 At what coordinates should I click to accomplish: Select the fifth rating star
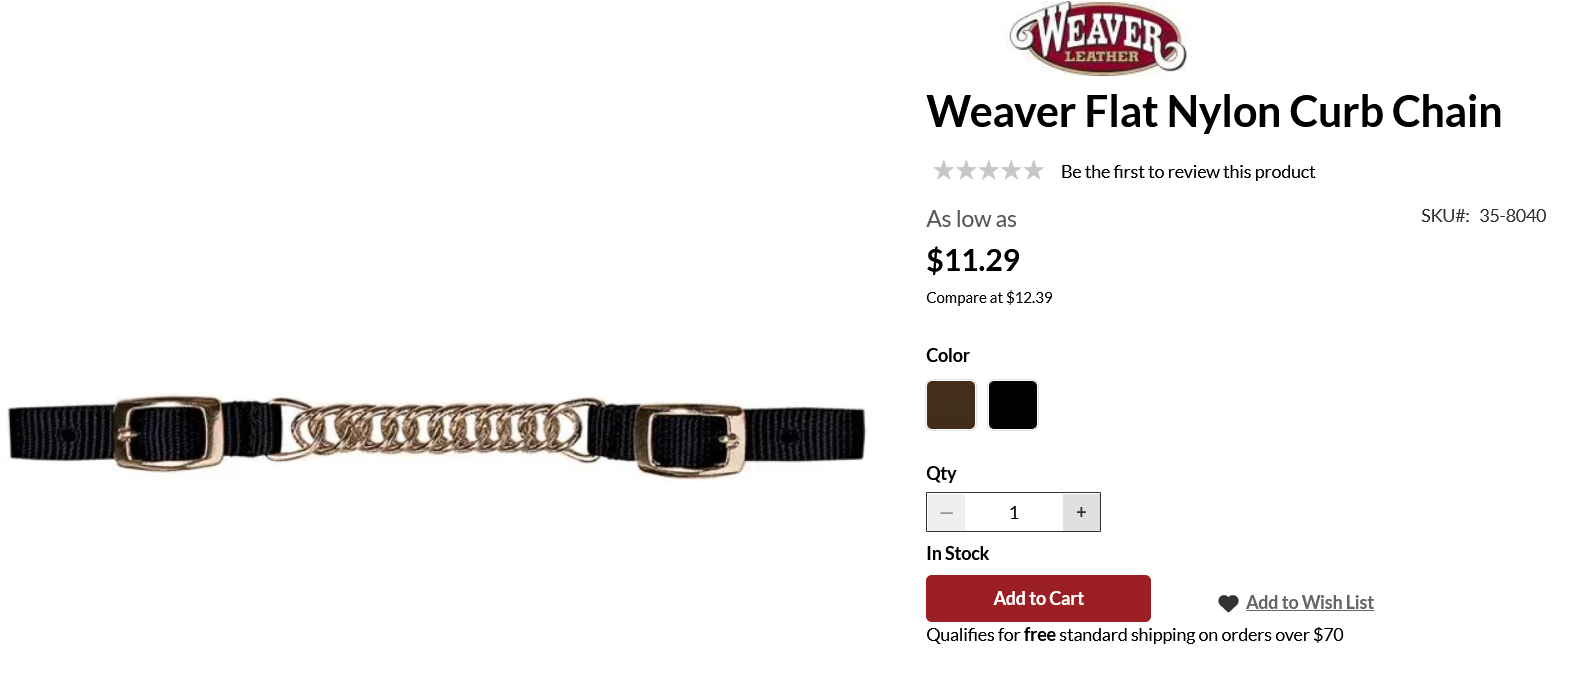pos(1033,171)
